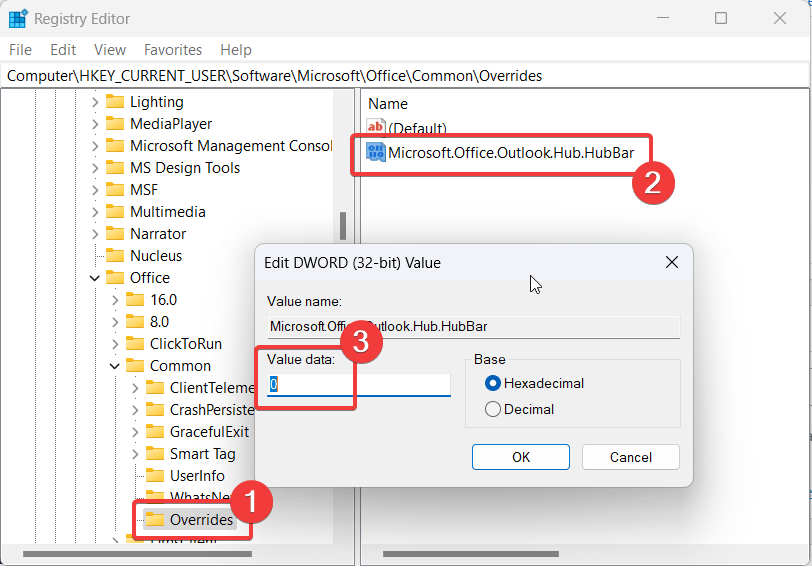Click the Value data input field
812x566 pixels.
tap(359, 385)
